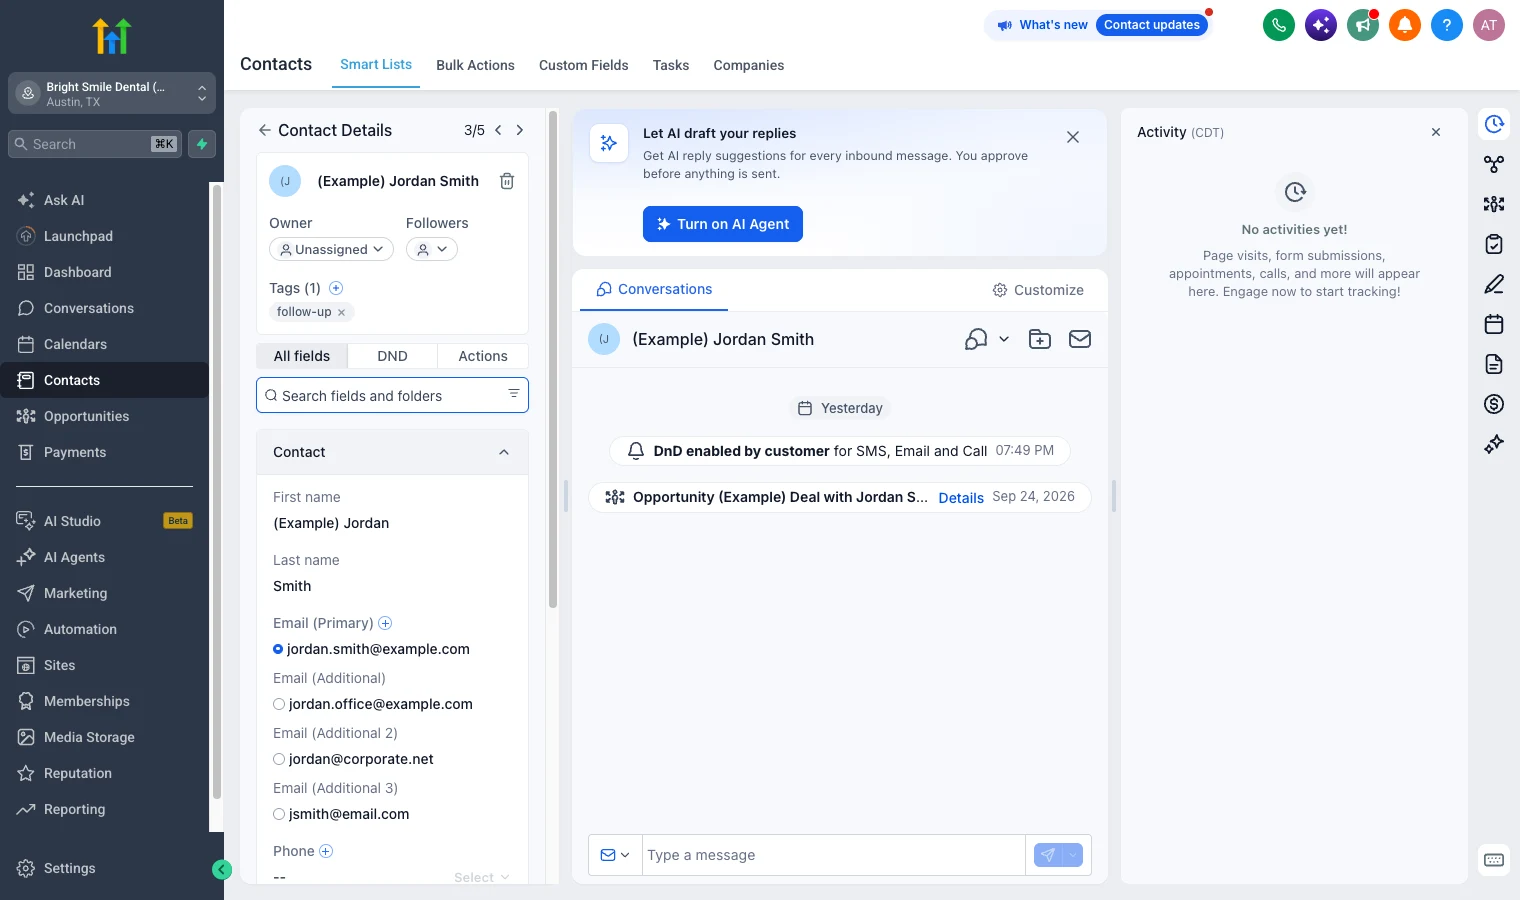Switch to the Actions tab
Screen dimensions: 1520x900
pos(483,356)
